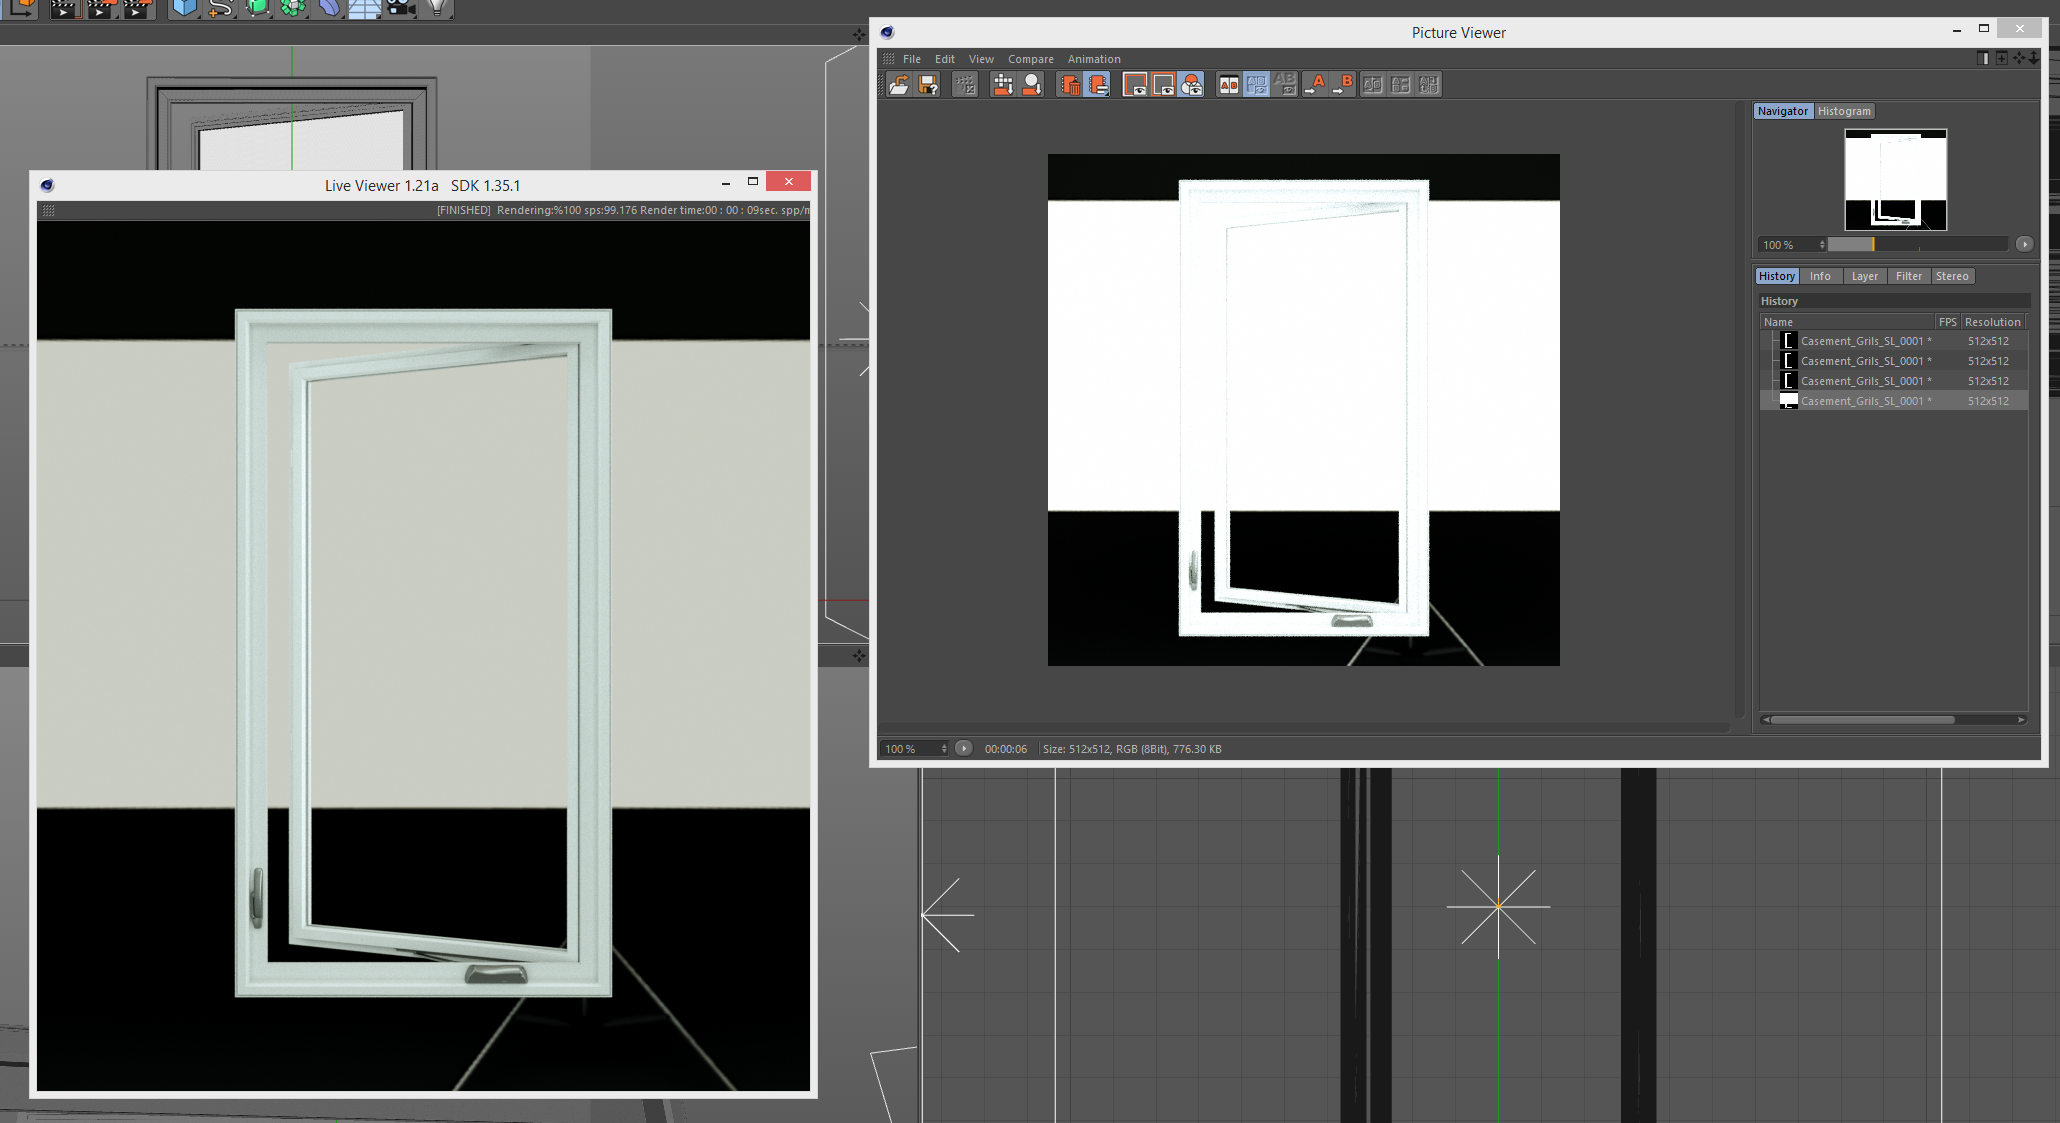Switch to the Histogram tab
The height and width of the screenshot is (1123, 2060).
pos(1843,111)
